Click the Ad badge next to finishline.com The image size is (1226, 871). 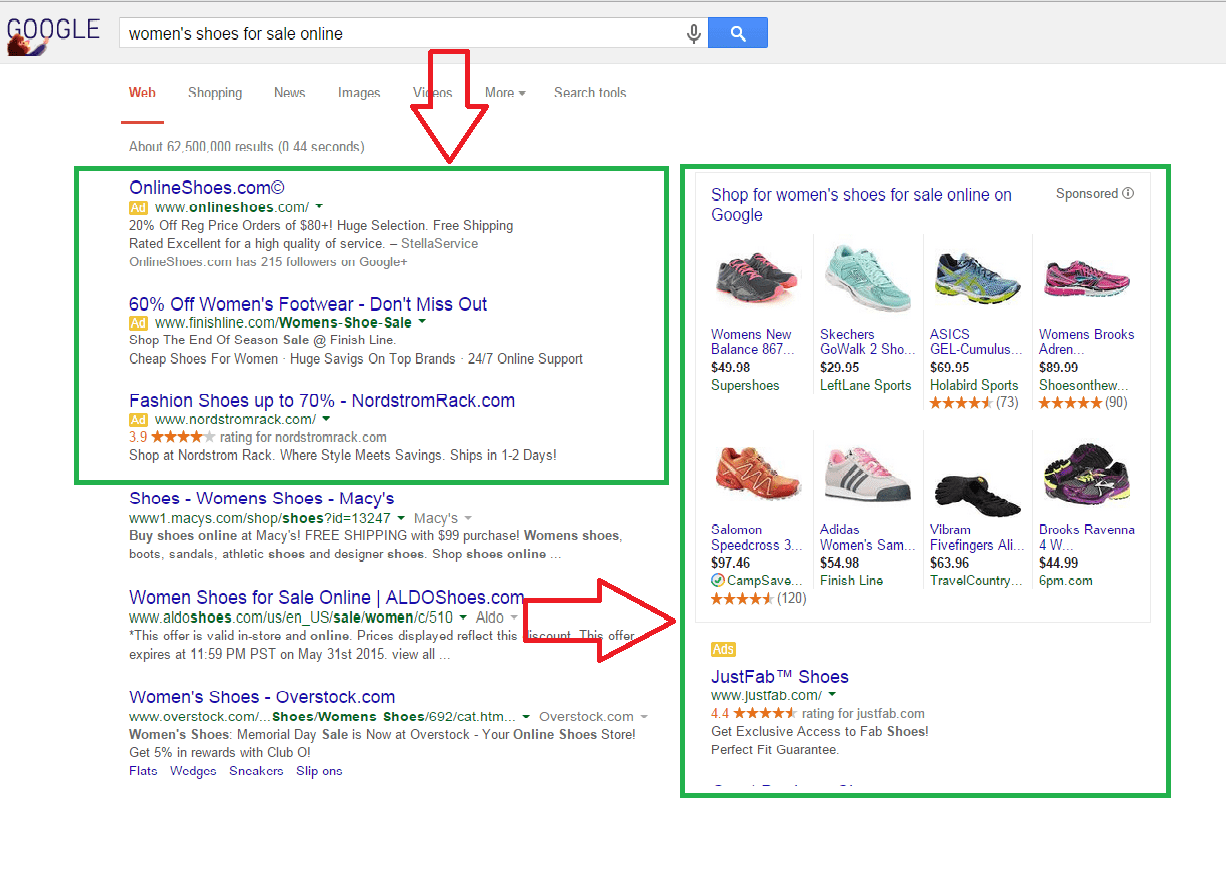click(x=138, y=323)
